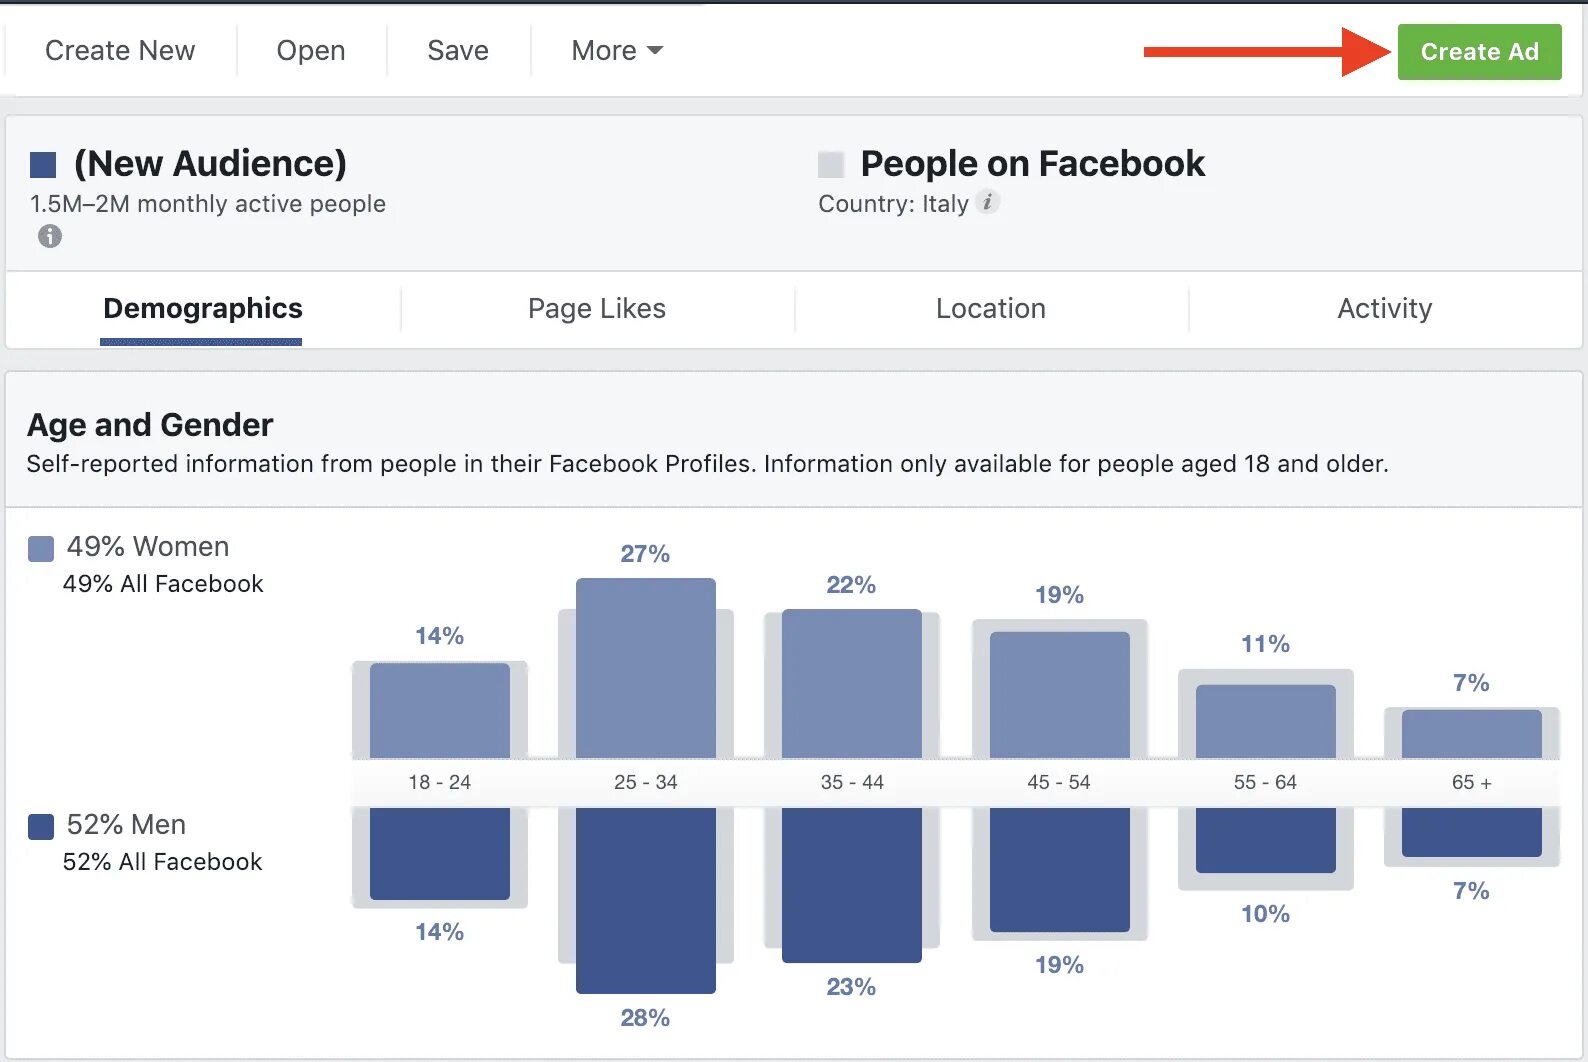The image size is (1588, 1062).
Task: Select the Demographics tab
Action: (202, 308)
